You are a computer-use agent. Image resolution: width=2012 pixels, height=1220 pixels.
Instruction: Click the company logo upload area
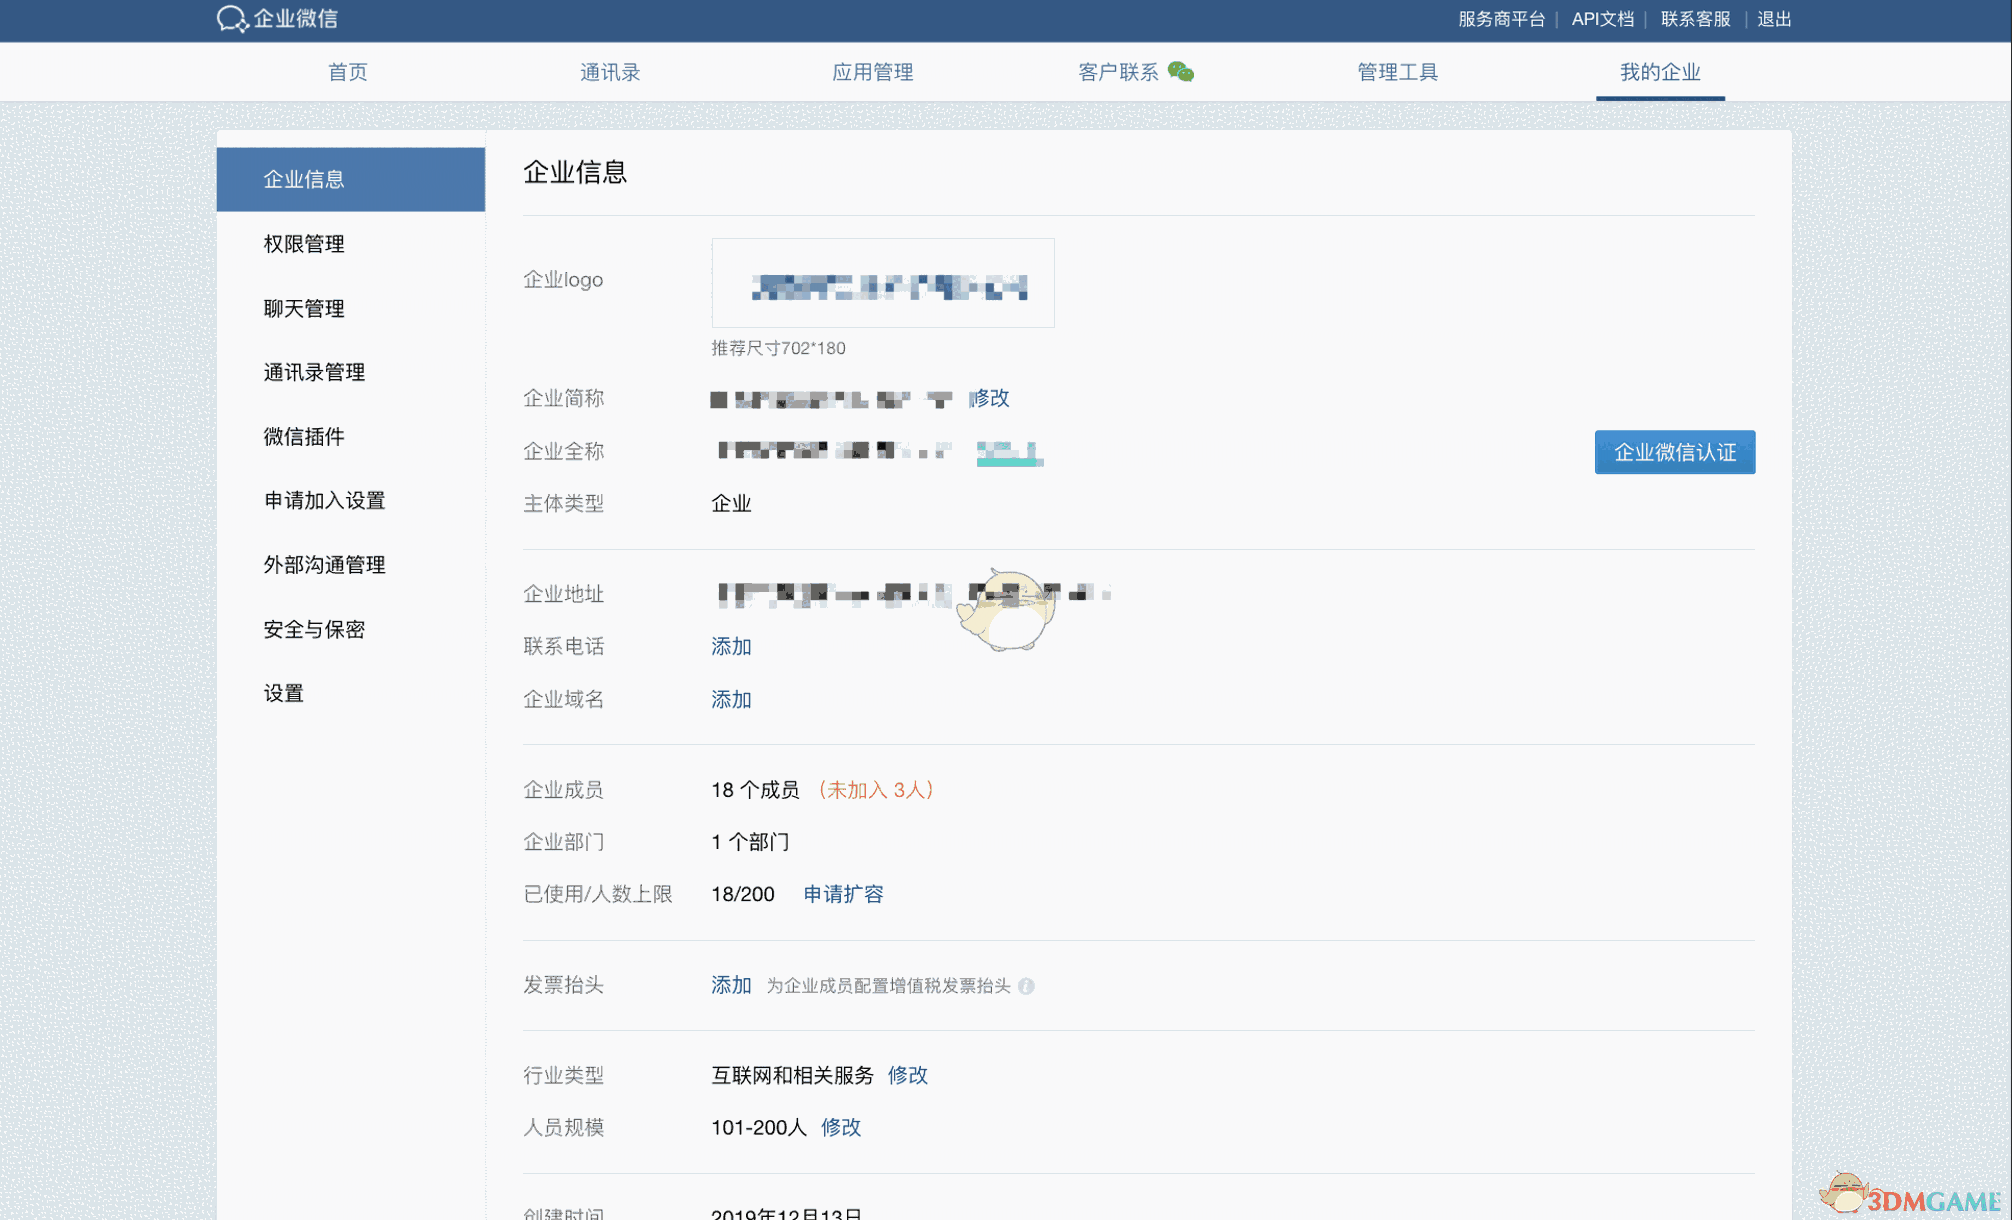click(x=883, y=282)
